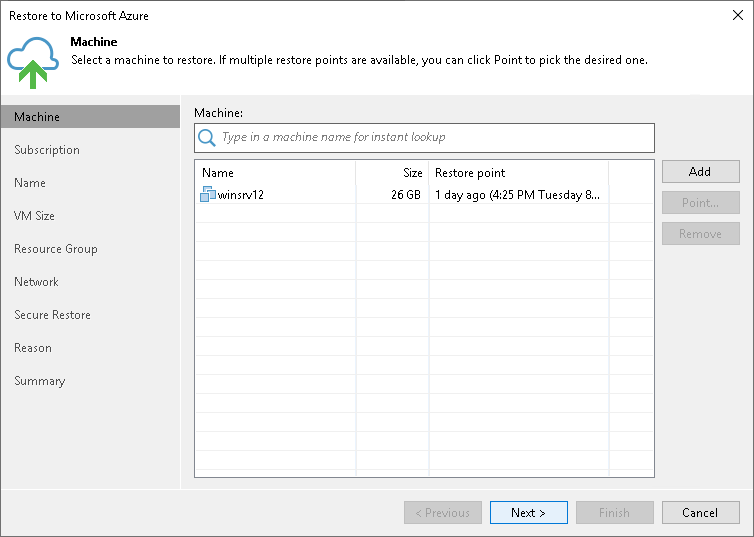Open the VM Size wizard step

[34, 216]
